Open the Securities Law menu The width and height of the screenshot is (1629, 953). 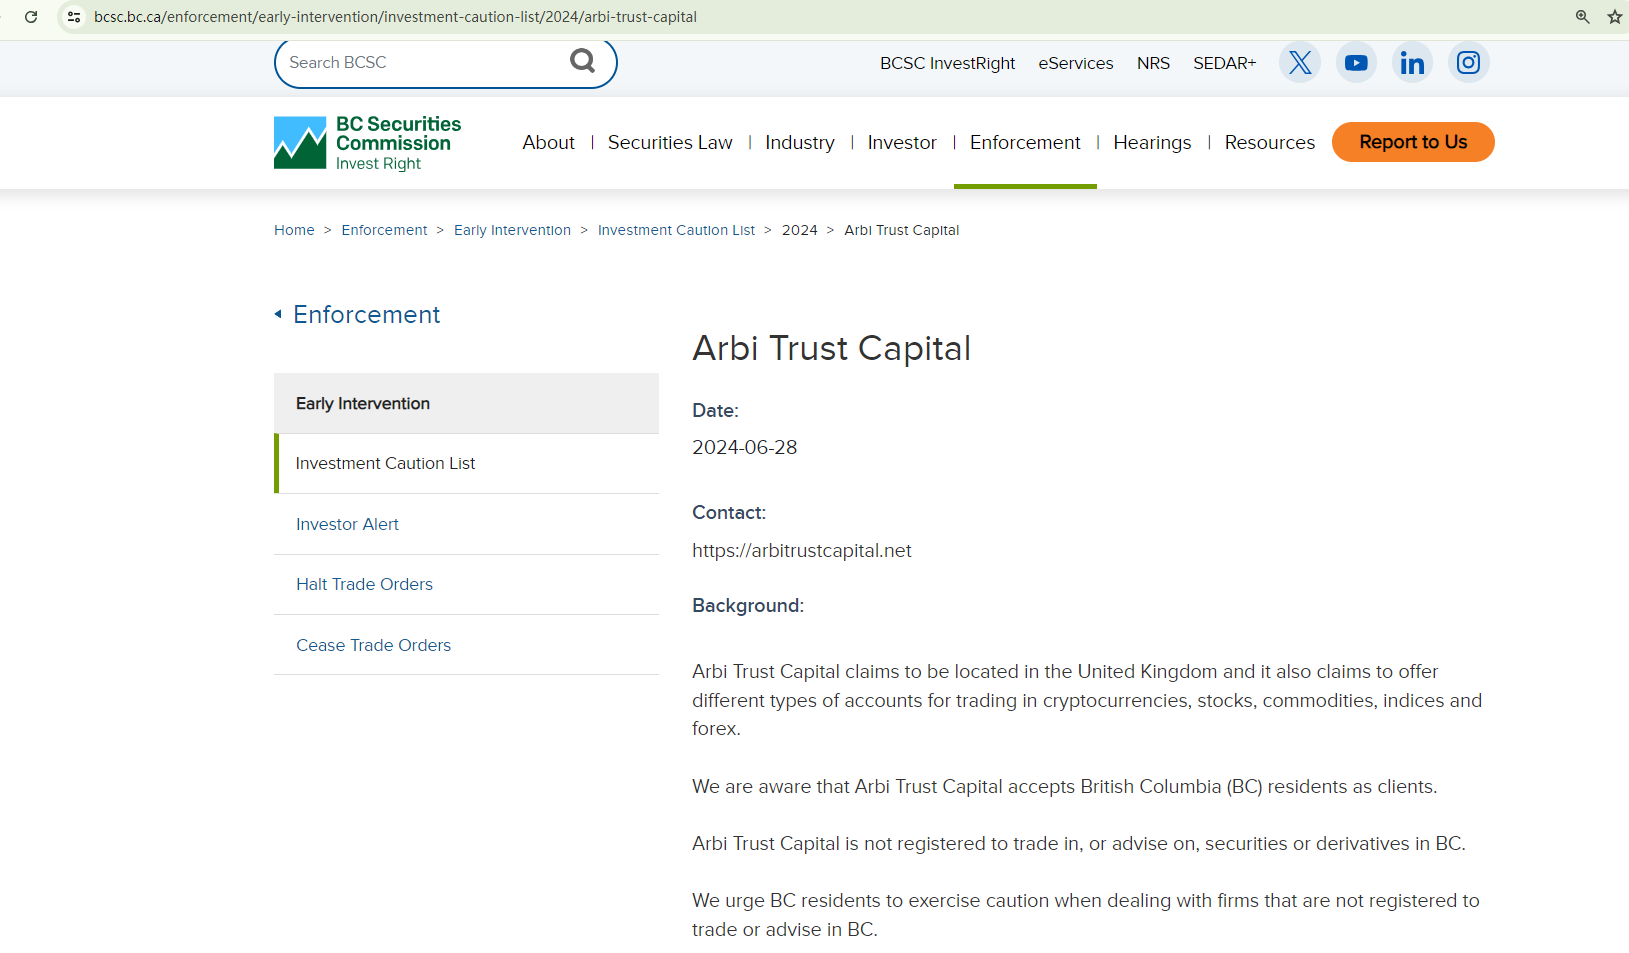point(669,142)
